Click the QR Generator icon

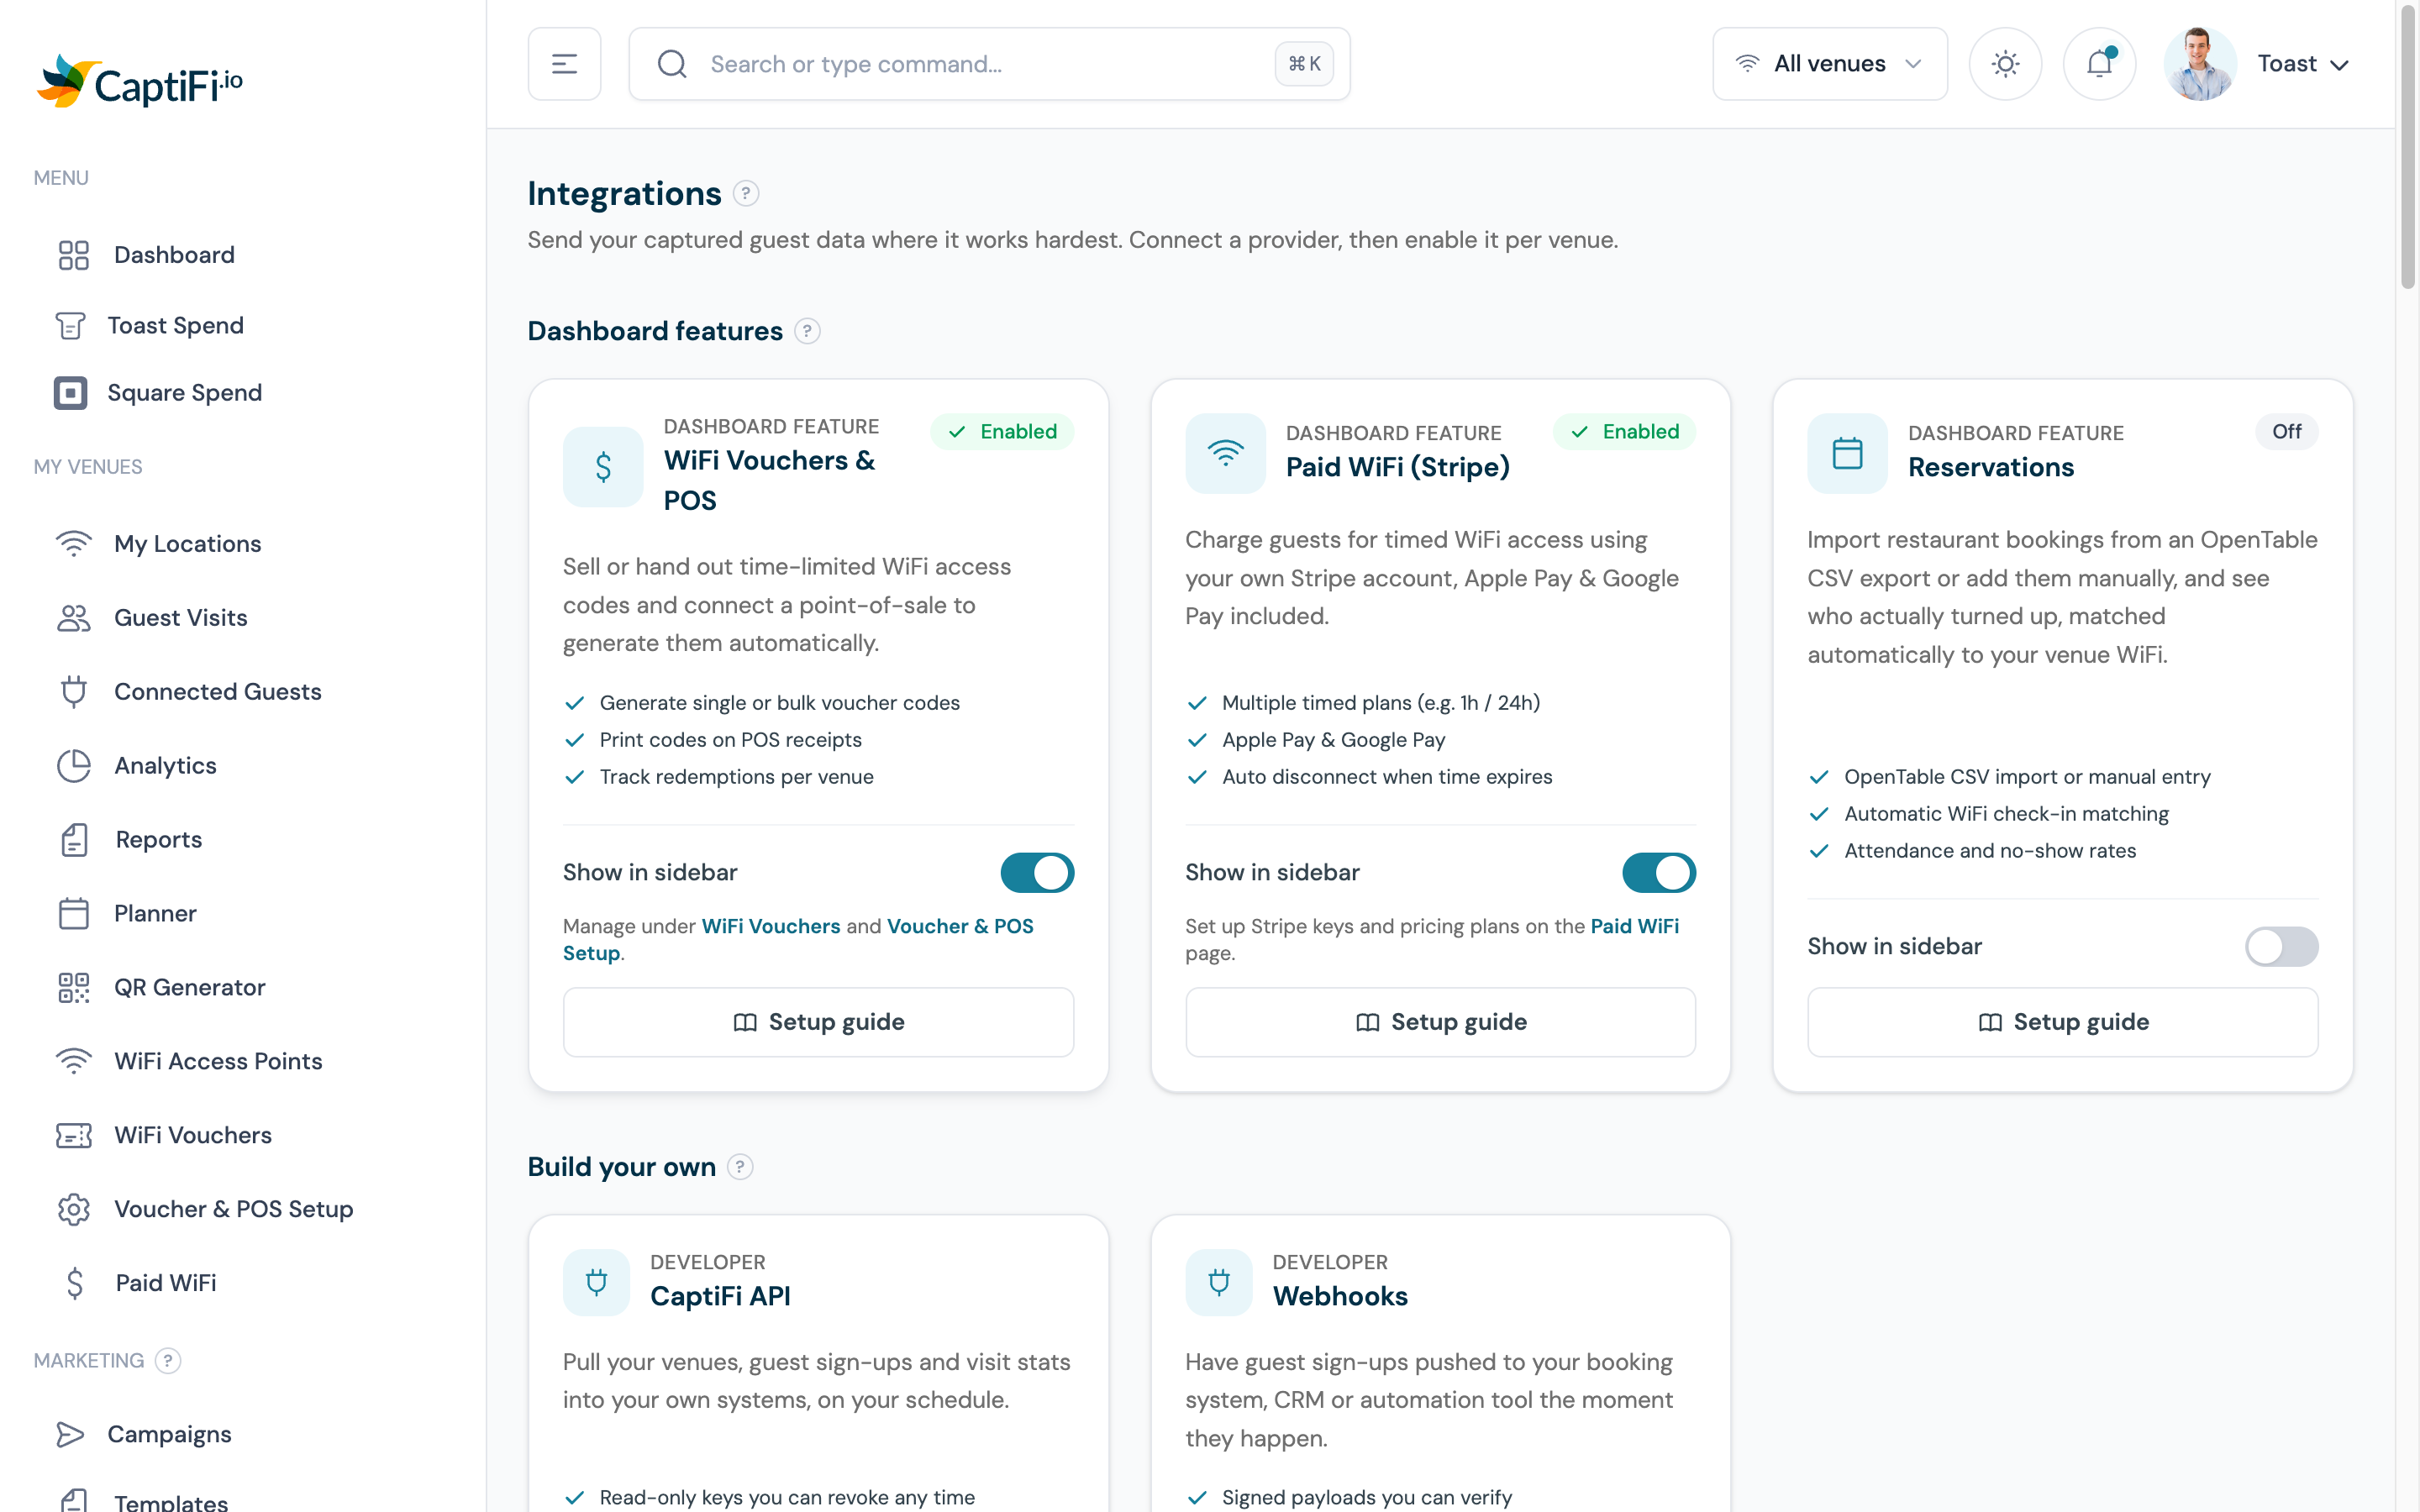click(x=73, y=988)
